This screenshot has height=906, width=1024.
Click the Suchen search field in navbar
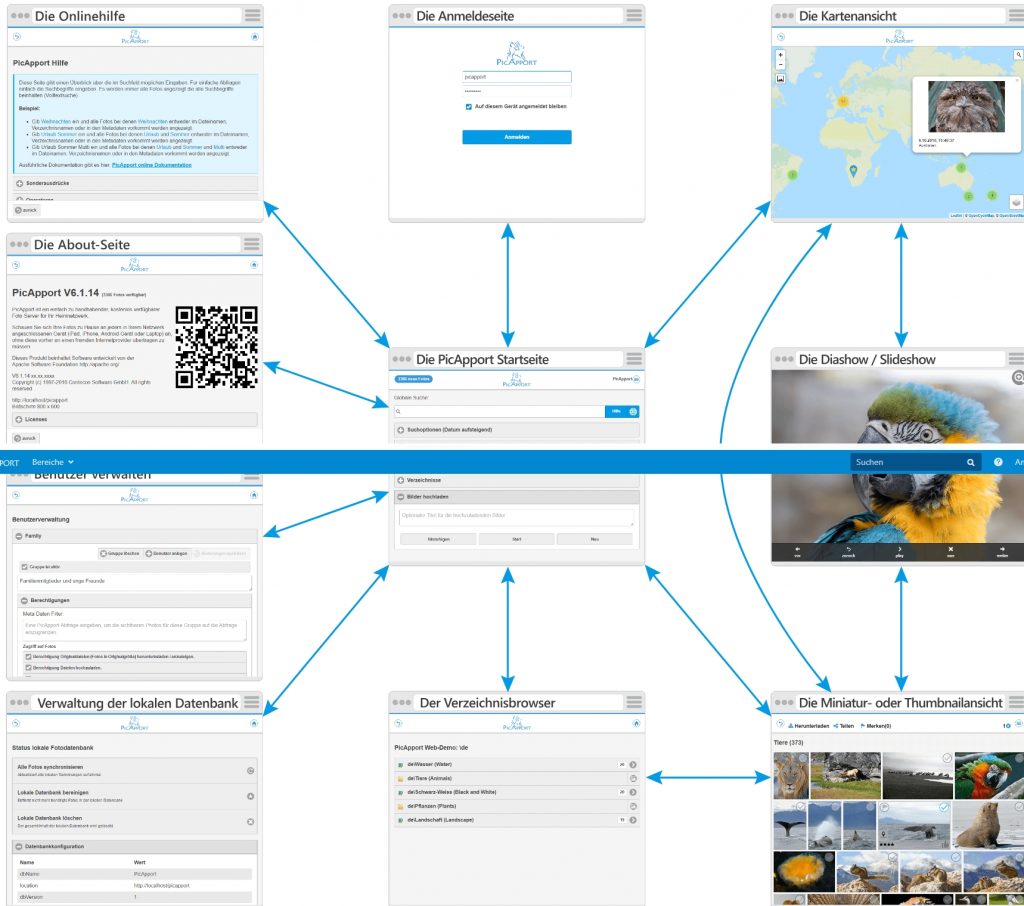pyautogui.click(x=906, y=462)
